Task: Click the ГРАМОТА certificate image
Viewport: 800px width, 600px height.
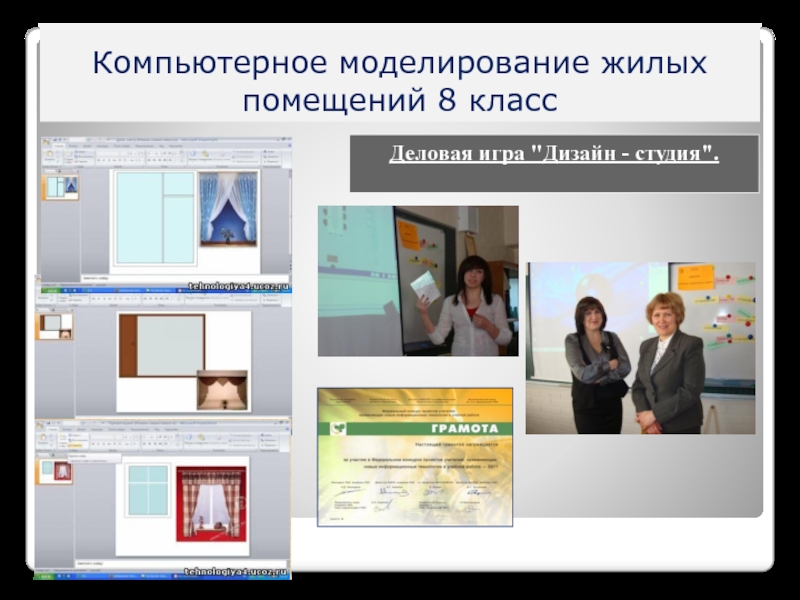Action: (414, 456)
